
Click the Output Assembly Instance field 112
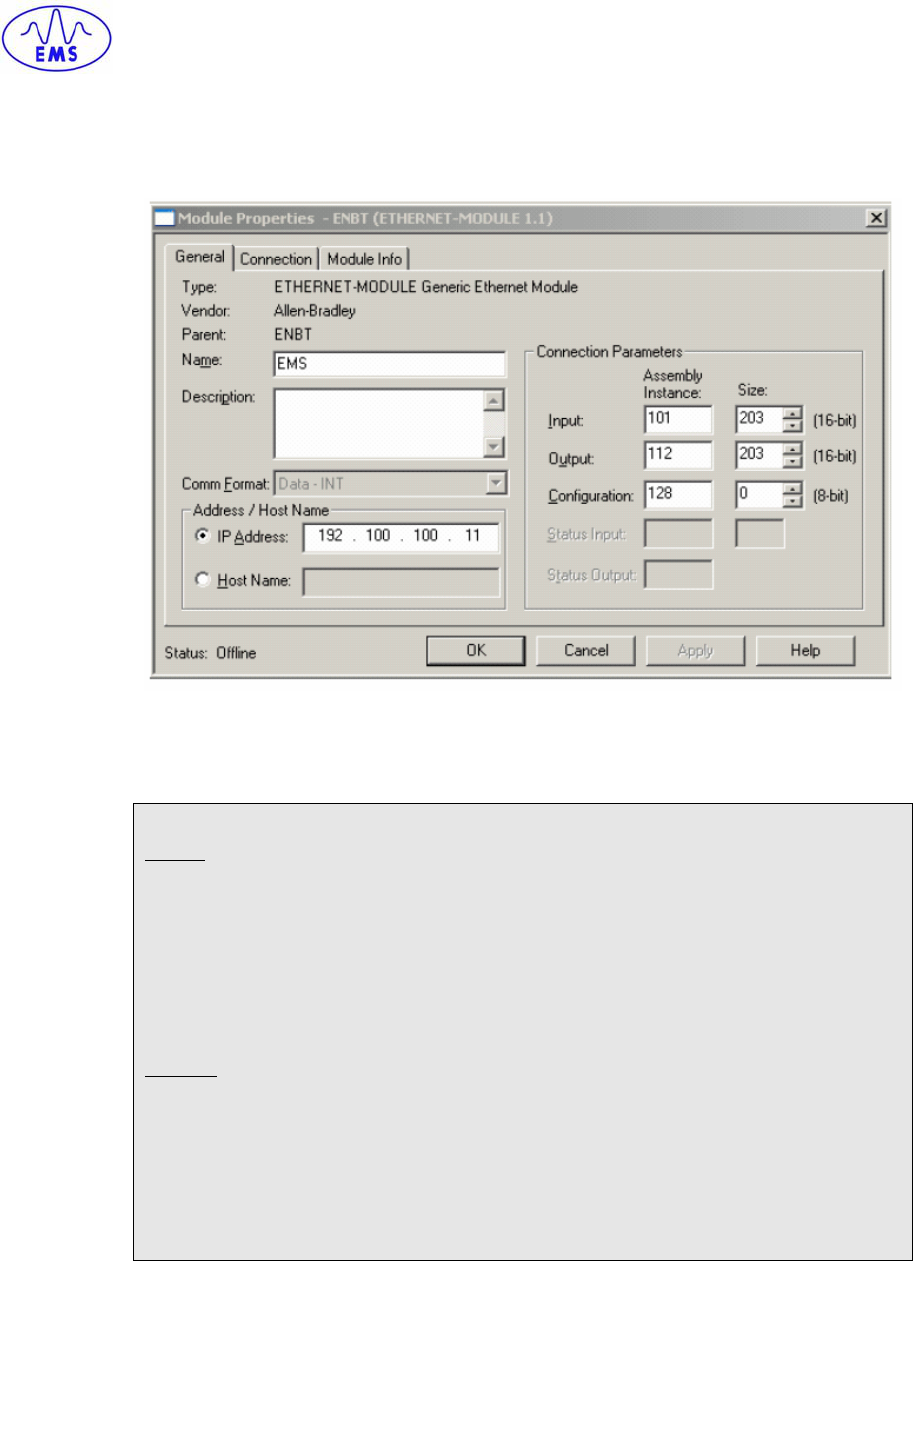click(678, 455)
